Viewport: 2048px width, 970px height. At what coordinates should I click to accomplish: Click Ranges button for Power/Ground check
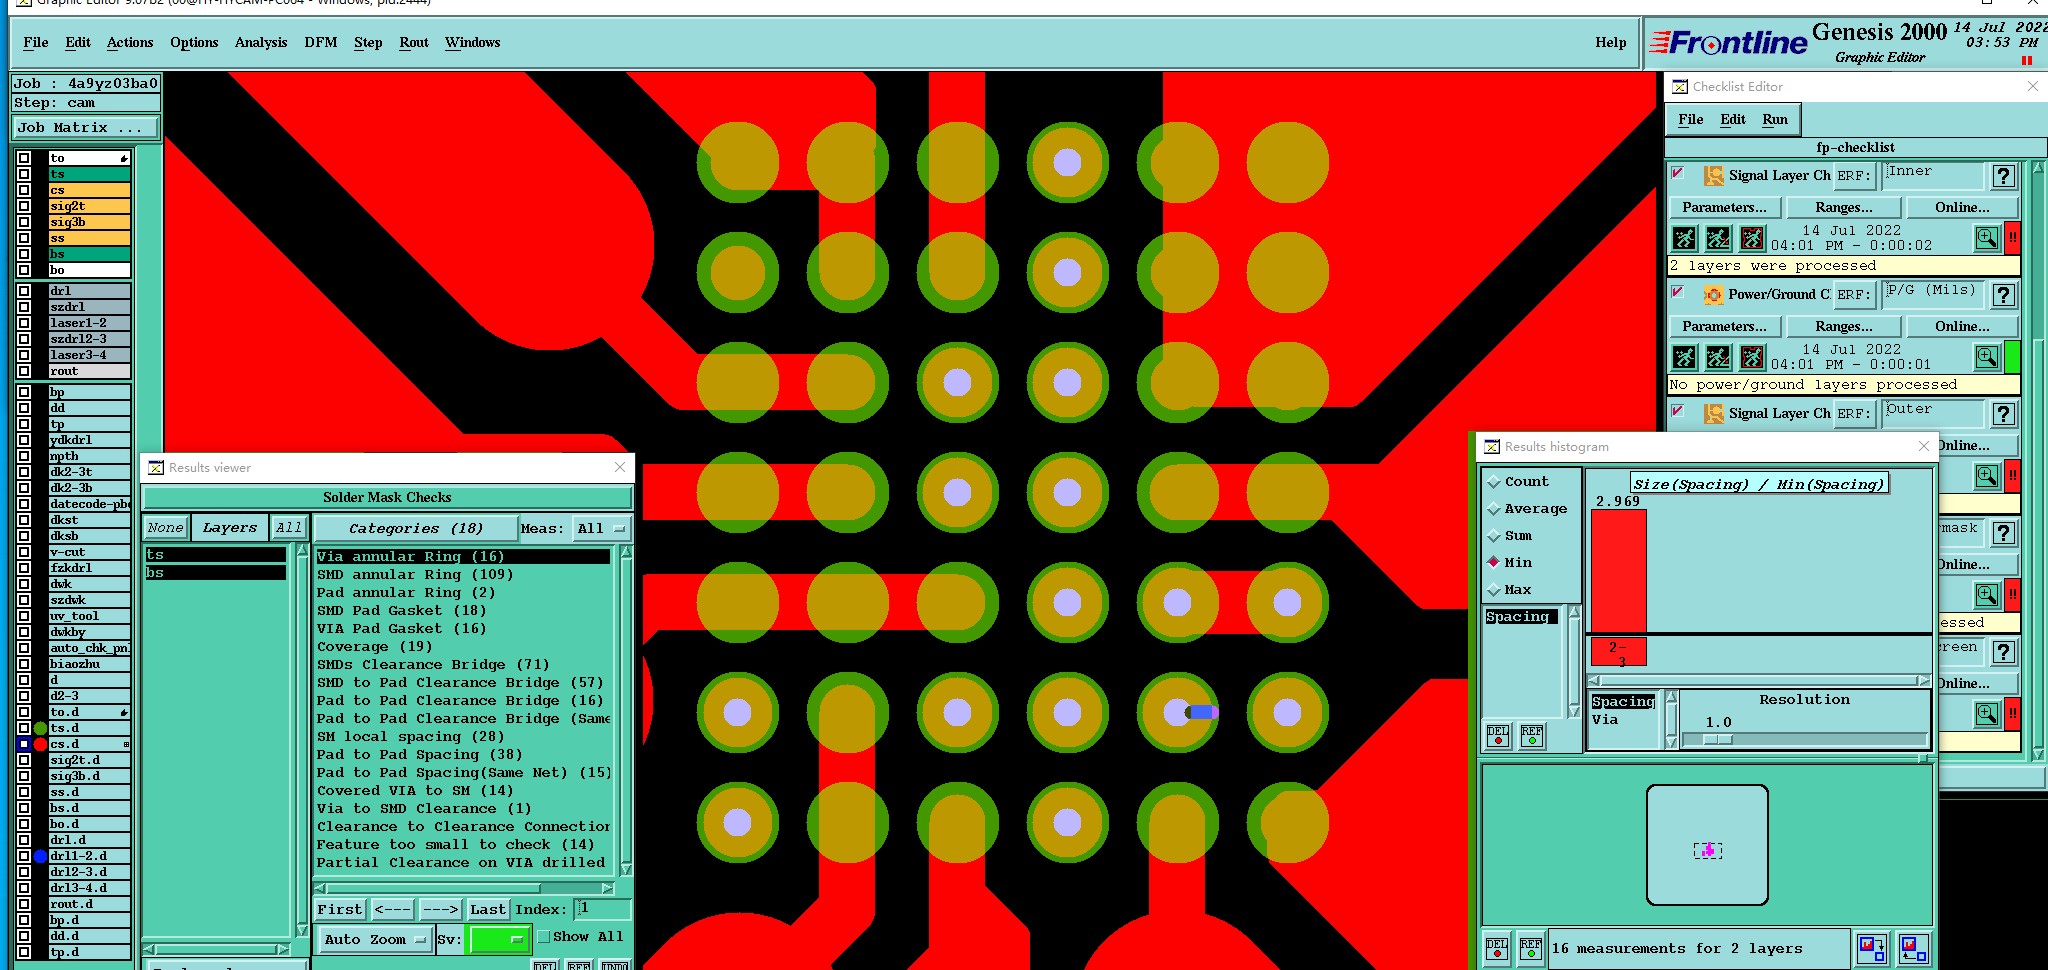[1844, 326]
